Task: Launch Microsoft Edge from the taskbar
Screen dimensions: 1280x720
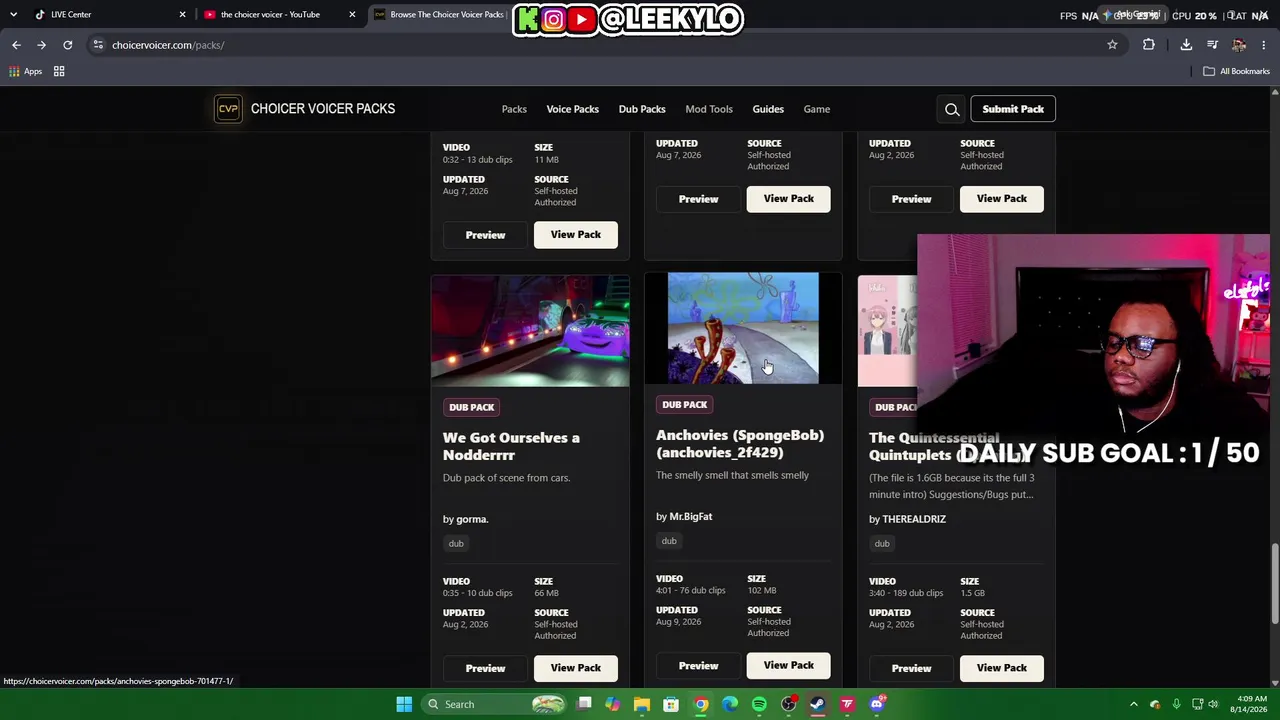Action: (x=730, y=704)
